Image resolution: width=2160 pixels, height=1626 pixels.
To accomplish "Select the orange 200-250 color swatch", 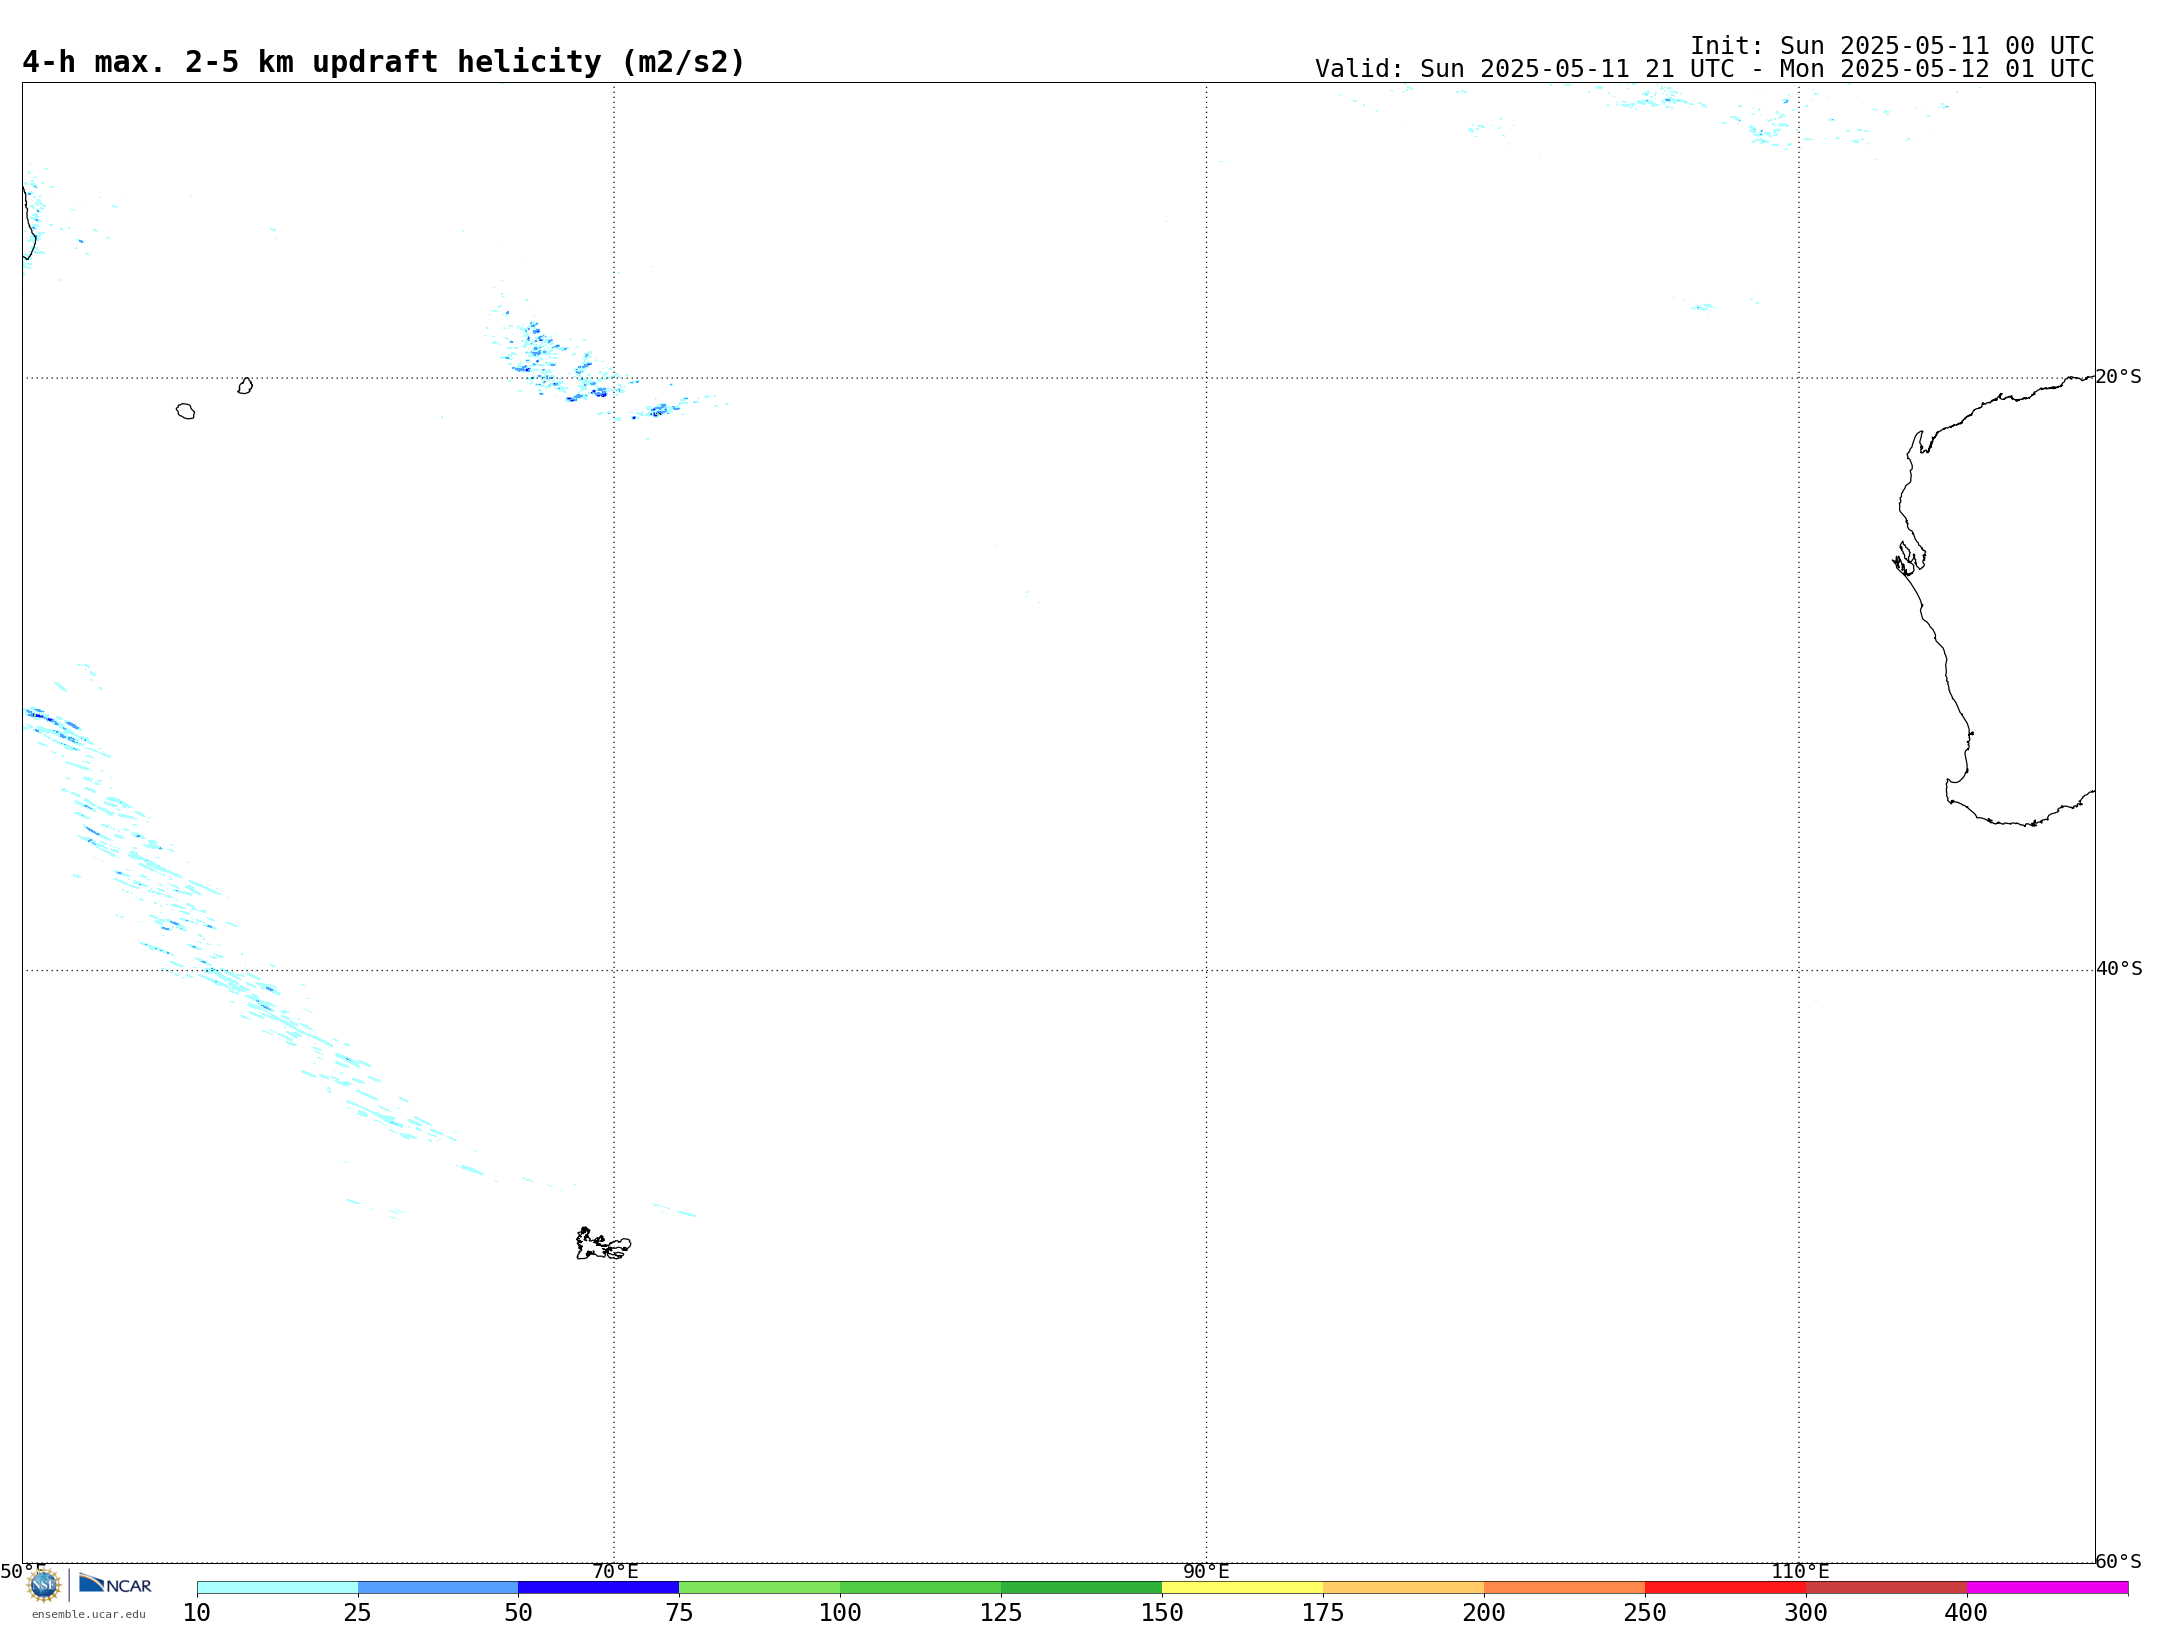I will pyautogui.click(x=1565, y=1587).
